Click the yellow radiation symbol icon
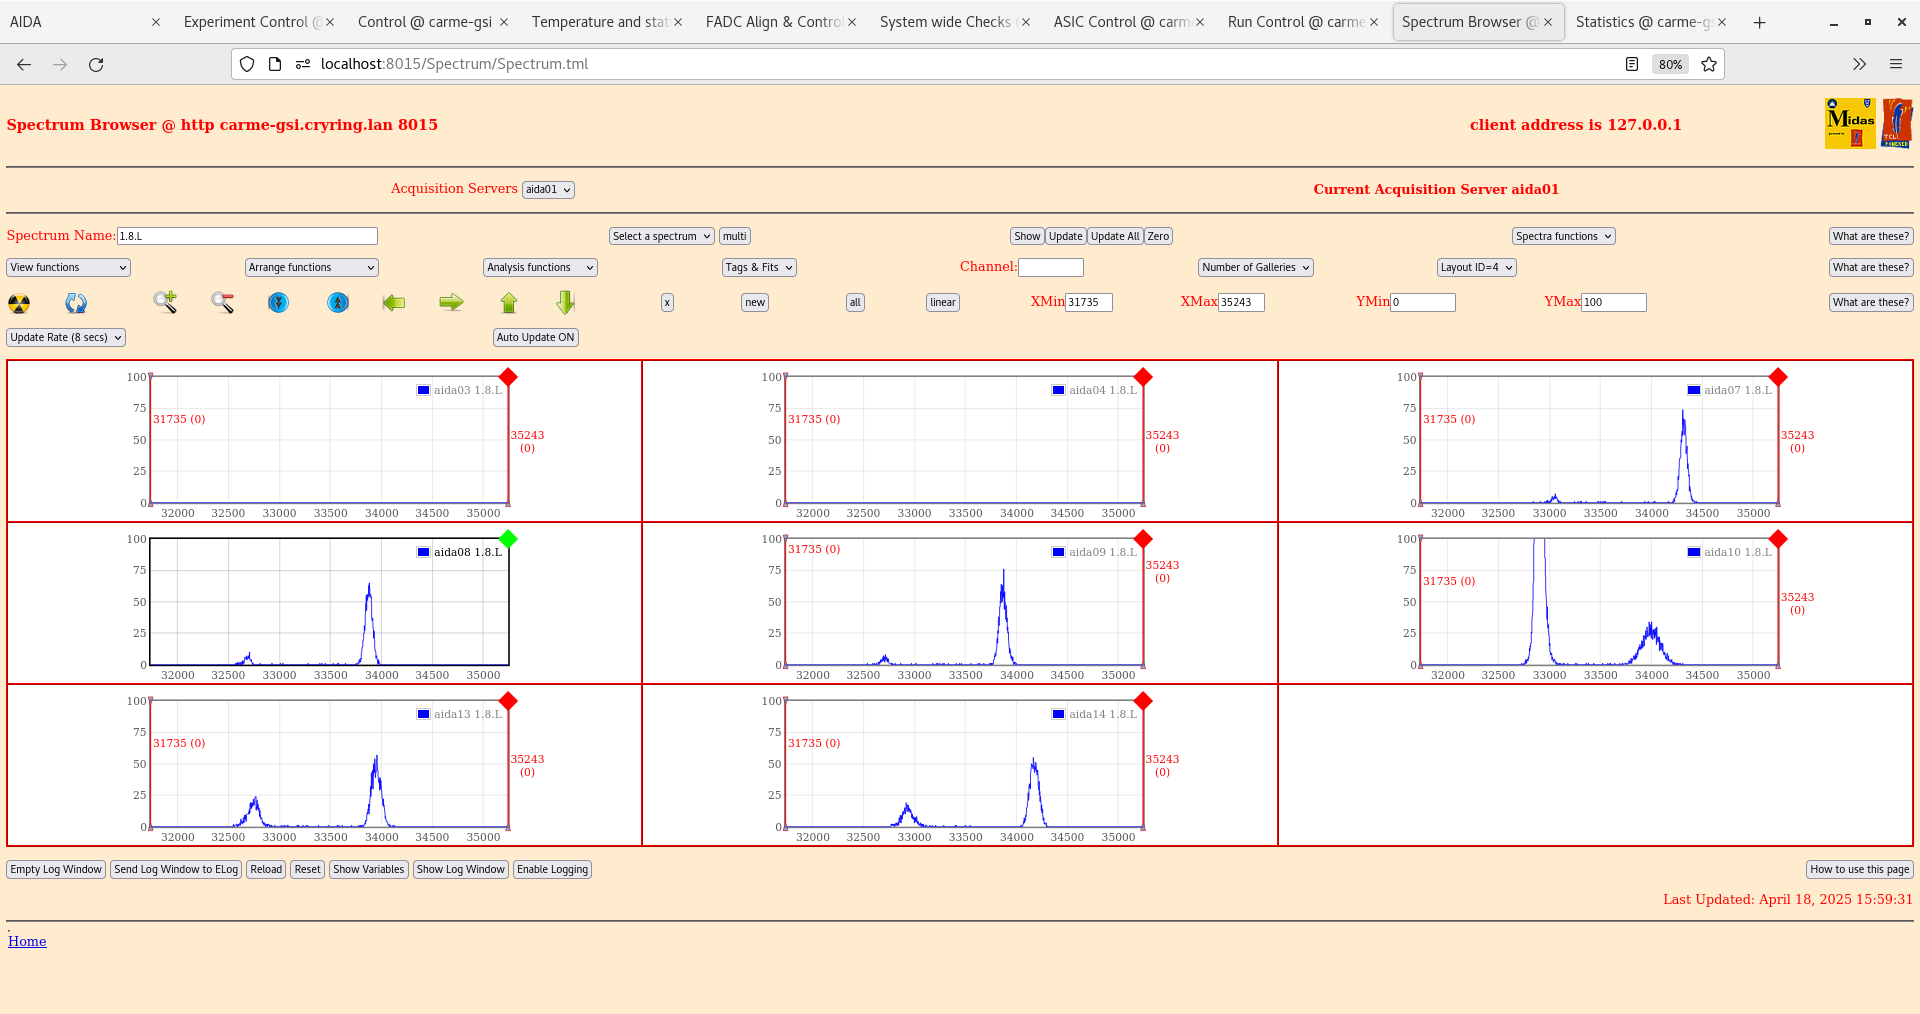This screenshot has width=1920, height=1014. tap(19, 303)
